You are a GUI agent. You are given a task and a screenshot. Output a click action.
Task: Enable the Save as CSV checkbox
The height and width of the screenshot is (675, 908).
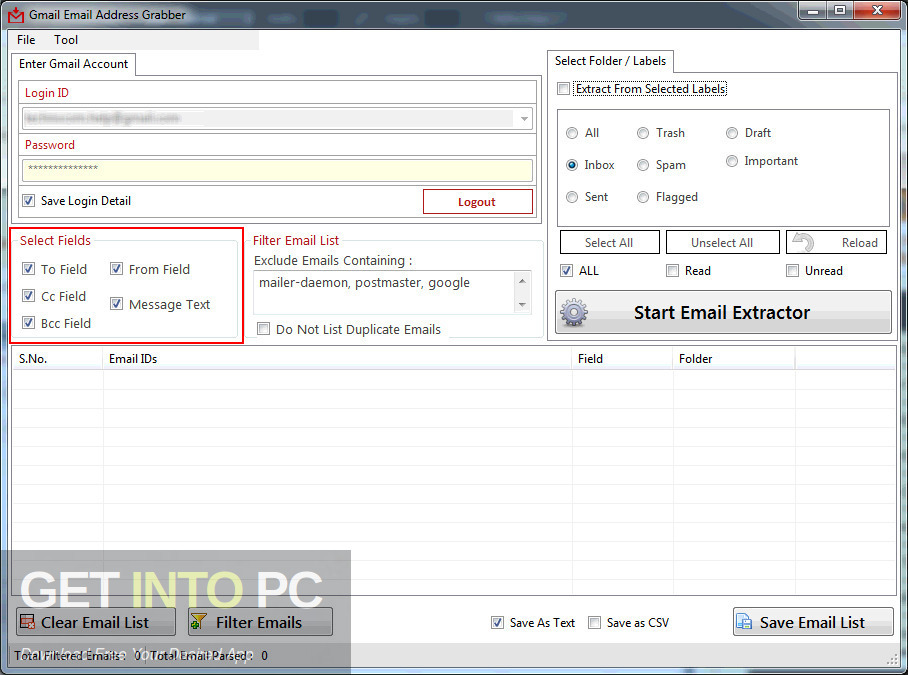click(x=594, y=622)
